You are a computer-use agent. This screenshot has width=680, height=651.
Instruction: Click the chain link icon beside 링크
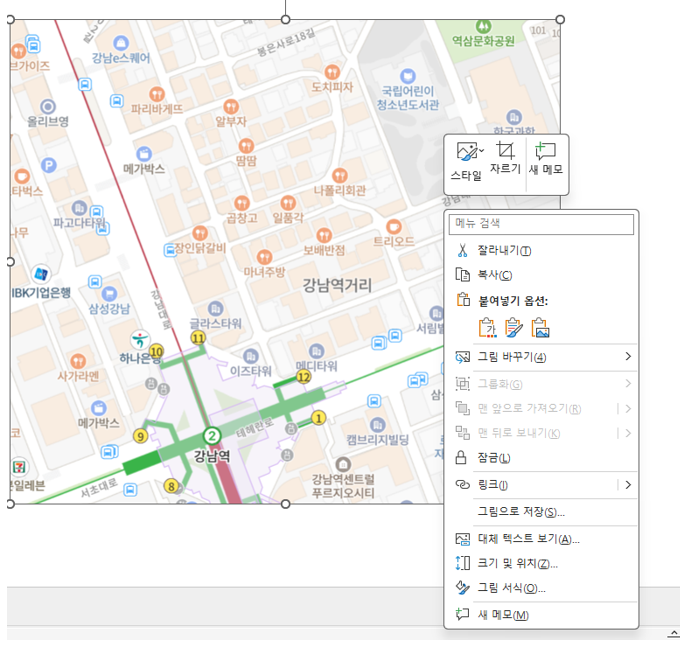(x=462, y=484)
